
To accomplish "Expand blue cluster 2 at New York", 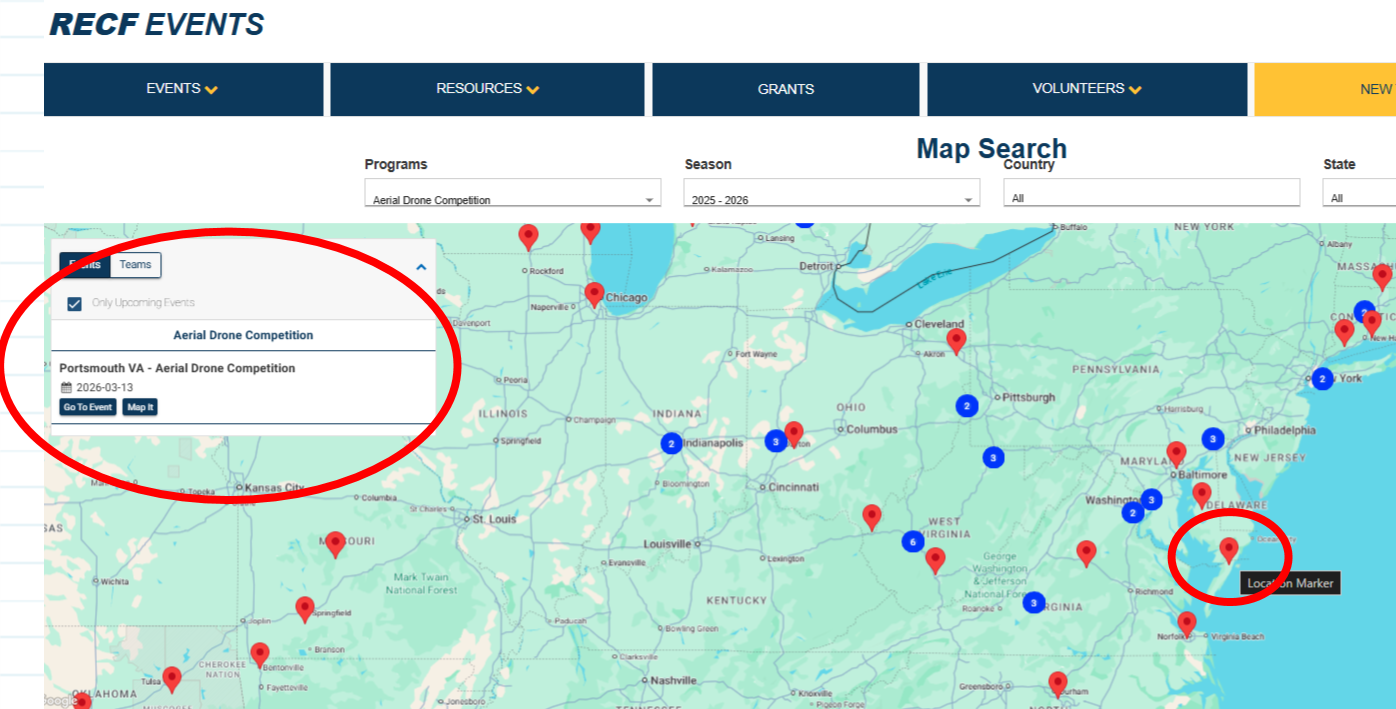I will coord(1322,379).
